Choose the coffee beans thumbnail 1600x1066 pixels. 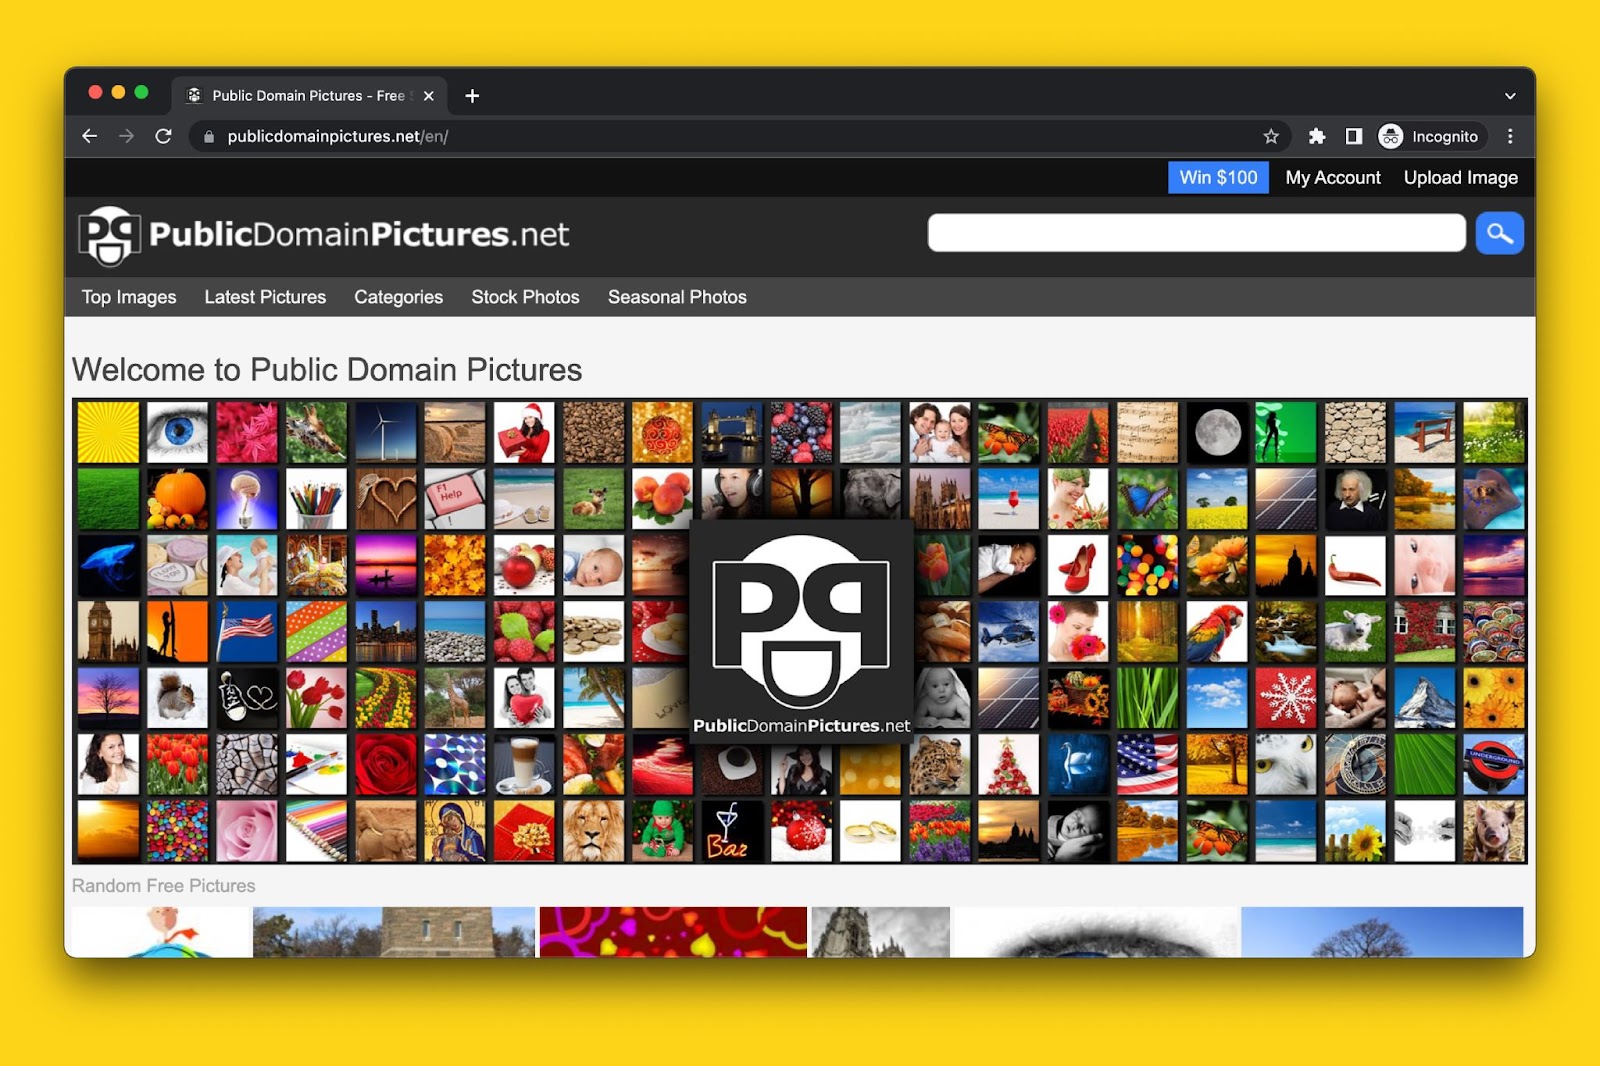[x=594, y=432]
